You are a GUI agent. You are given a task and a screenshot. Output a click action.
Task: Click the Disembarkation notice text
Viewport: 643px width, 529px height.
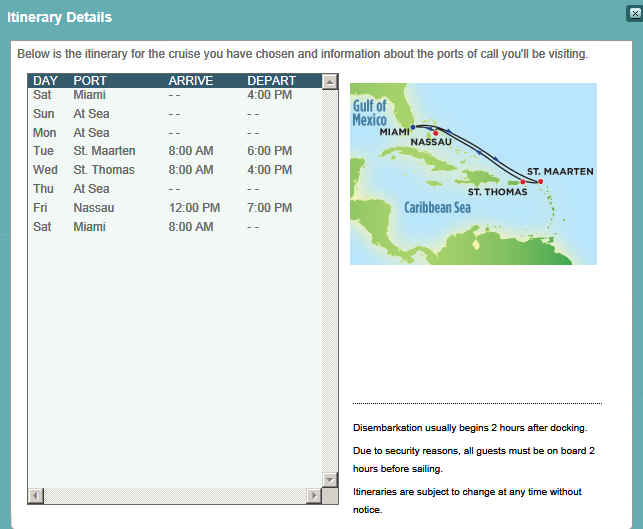coord(470,428)
